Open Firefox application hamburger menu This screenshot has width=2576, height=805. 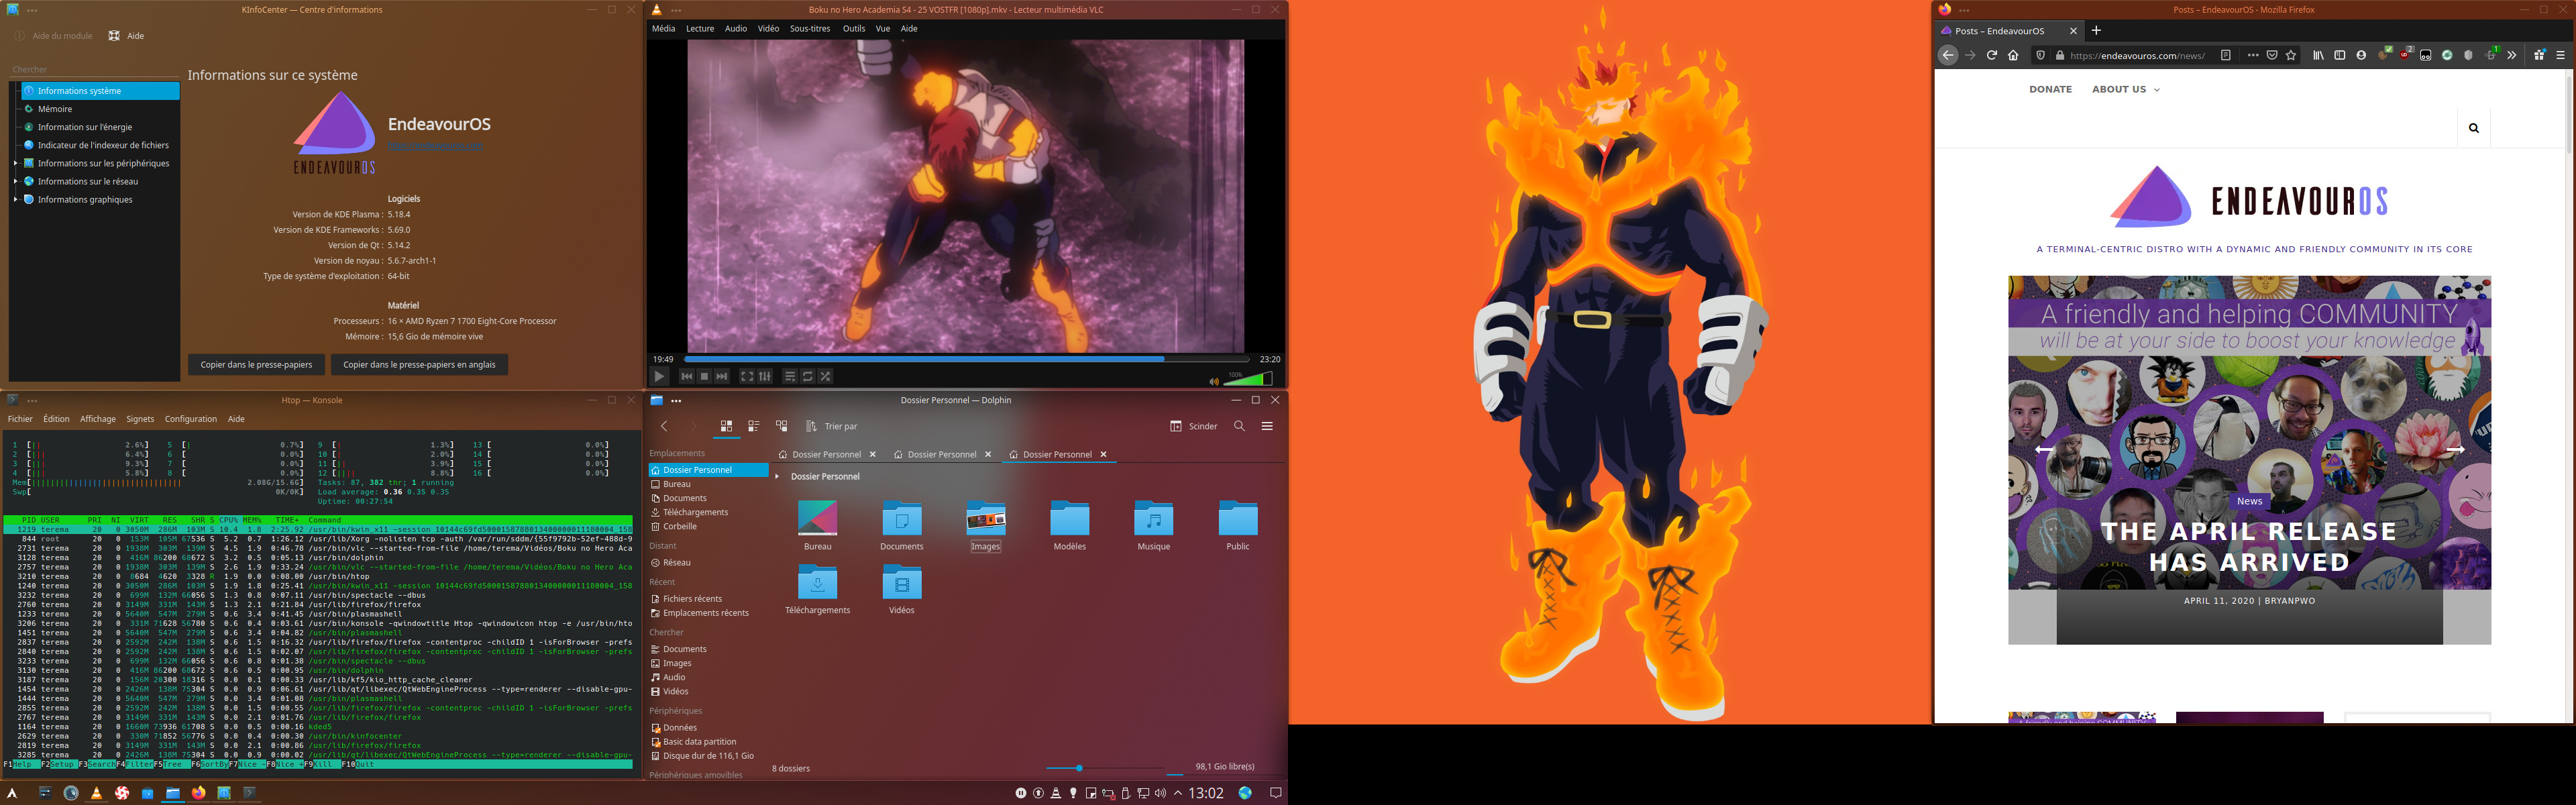[x=2560, y=56]
